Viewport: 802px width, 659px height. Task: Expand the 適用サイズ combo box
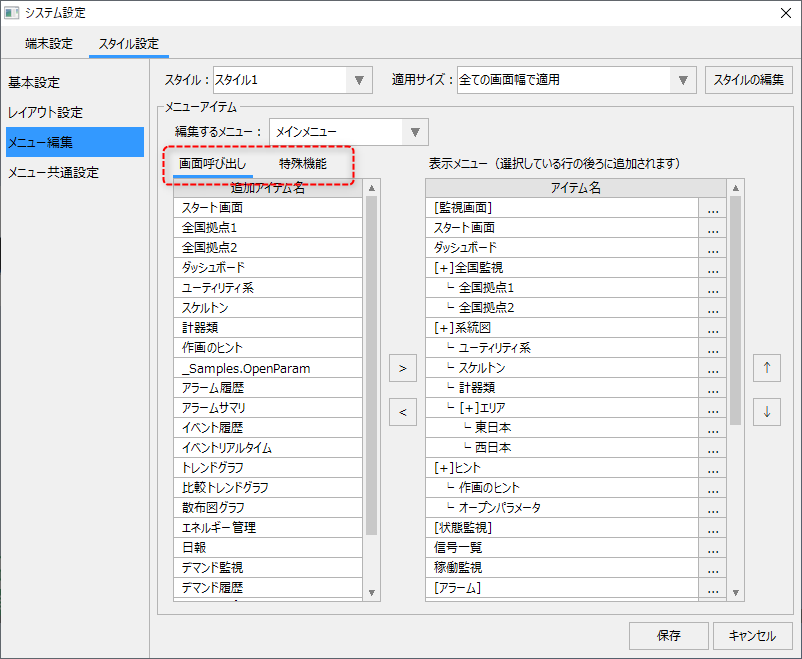click(684, 80)
